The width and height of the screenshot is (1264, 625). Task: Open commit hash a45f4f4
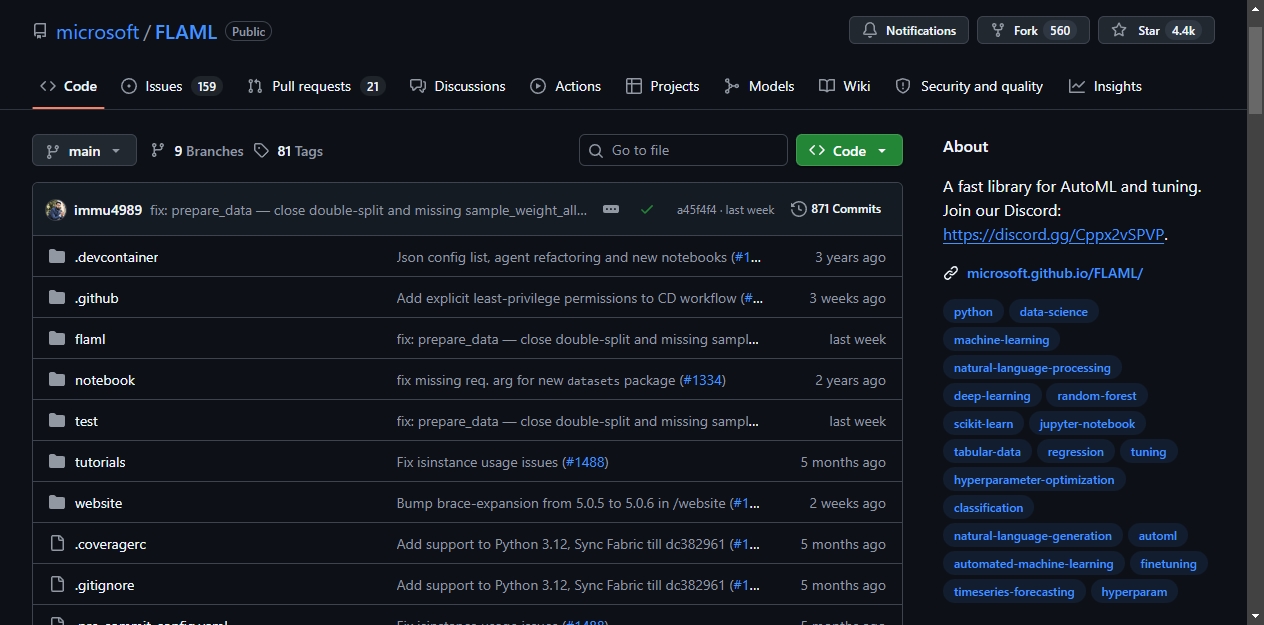click(x=697, y=210)
